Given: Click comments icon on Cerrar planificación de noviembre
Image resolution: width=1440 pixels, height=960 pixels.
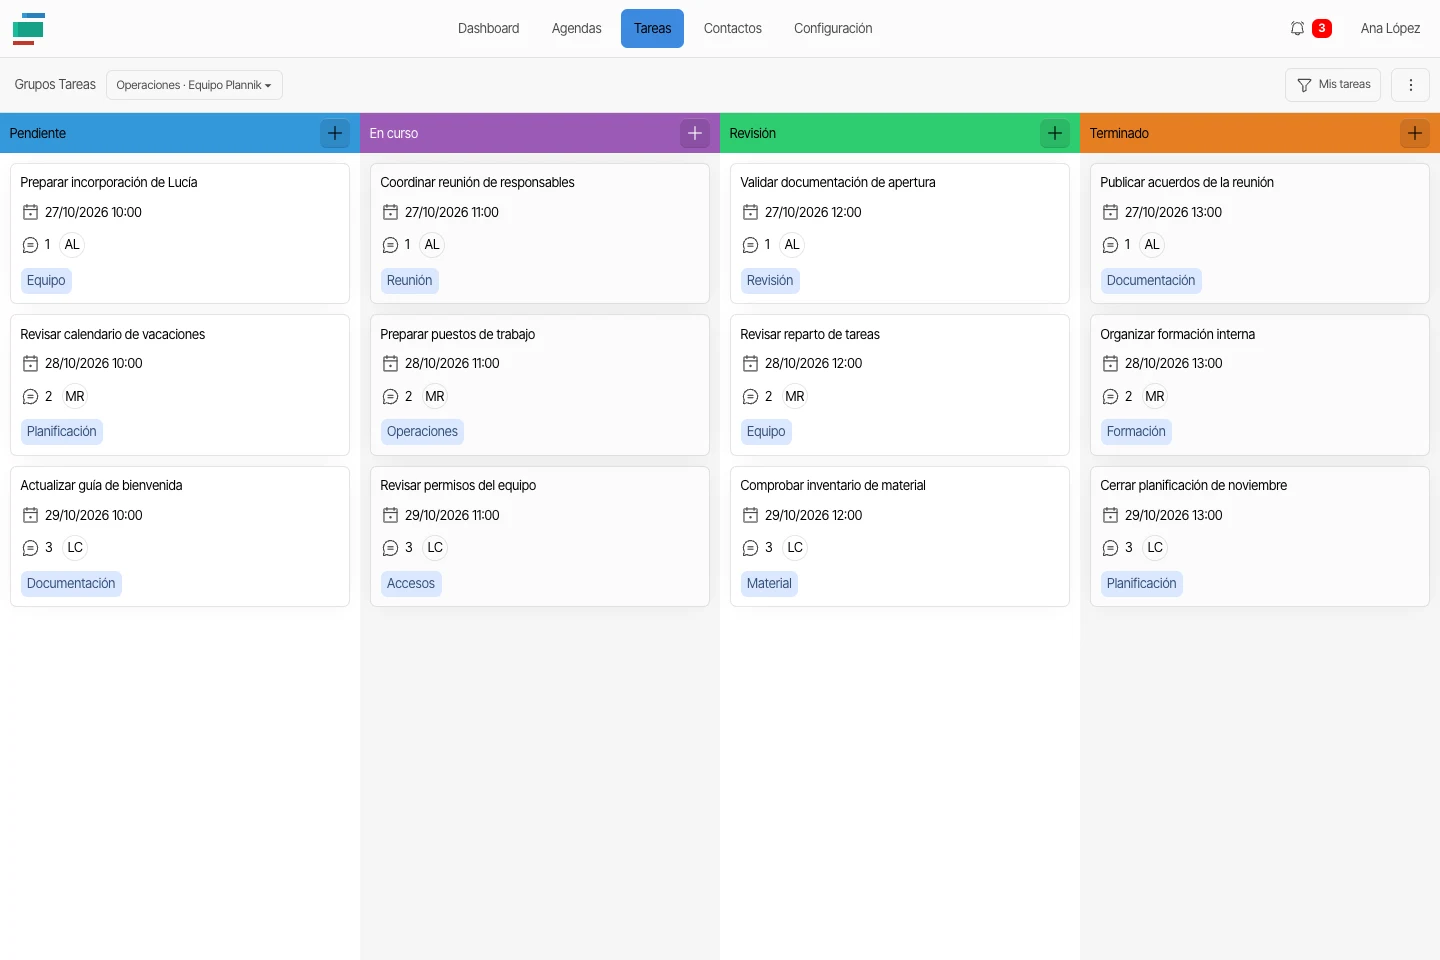Looking at the screenshot, I should tap(1110, 548).
